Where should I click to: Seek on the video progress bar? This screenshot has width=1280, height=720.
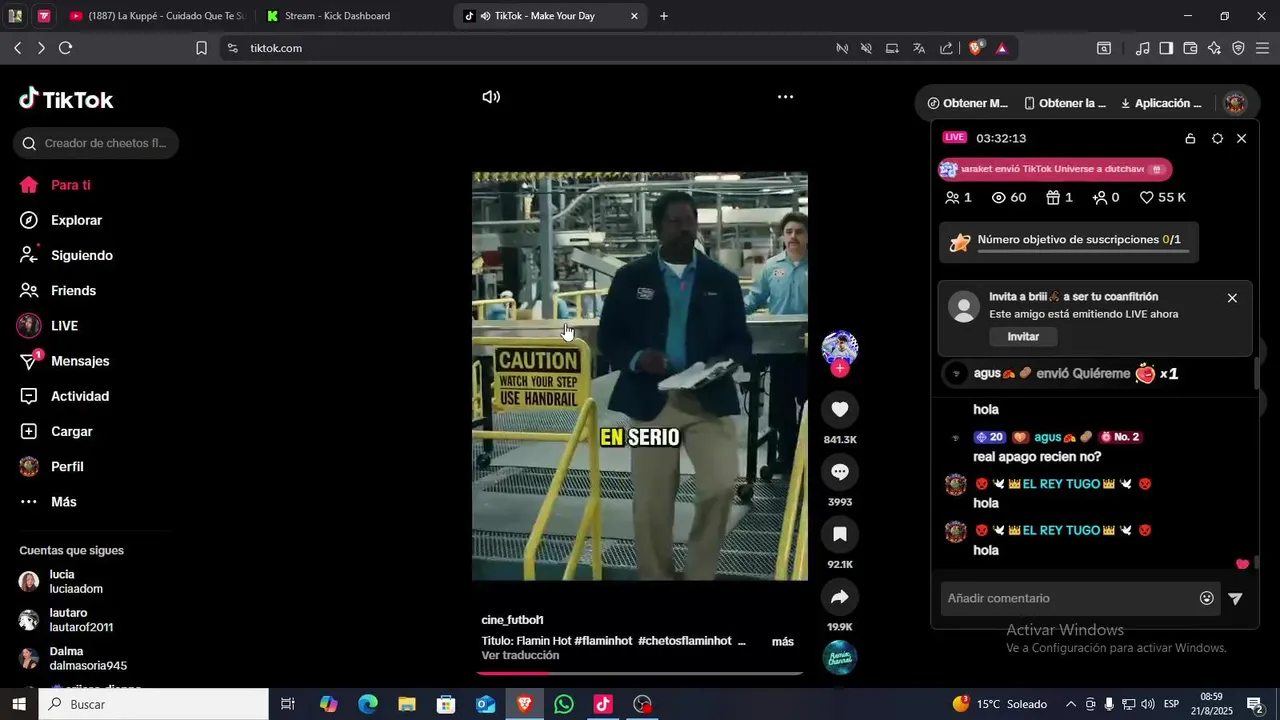(x=640, y=673)
